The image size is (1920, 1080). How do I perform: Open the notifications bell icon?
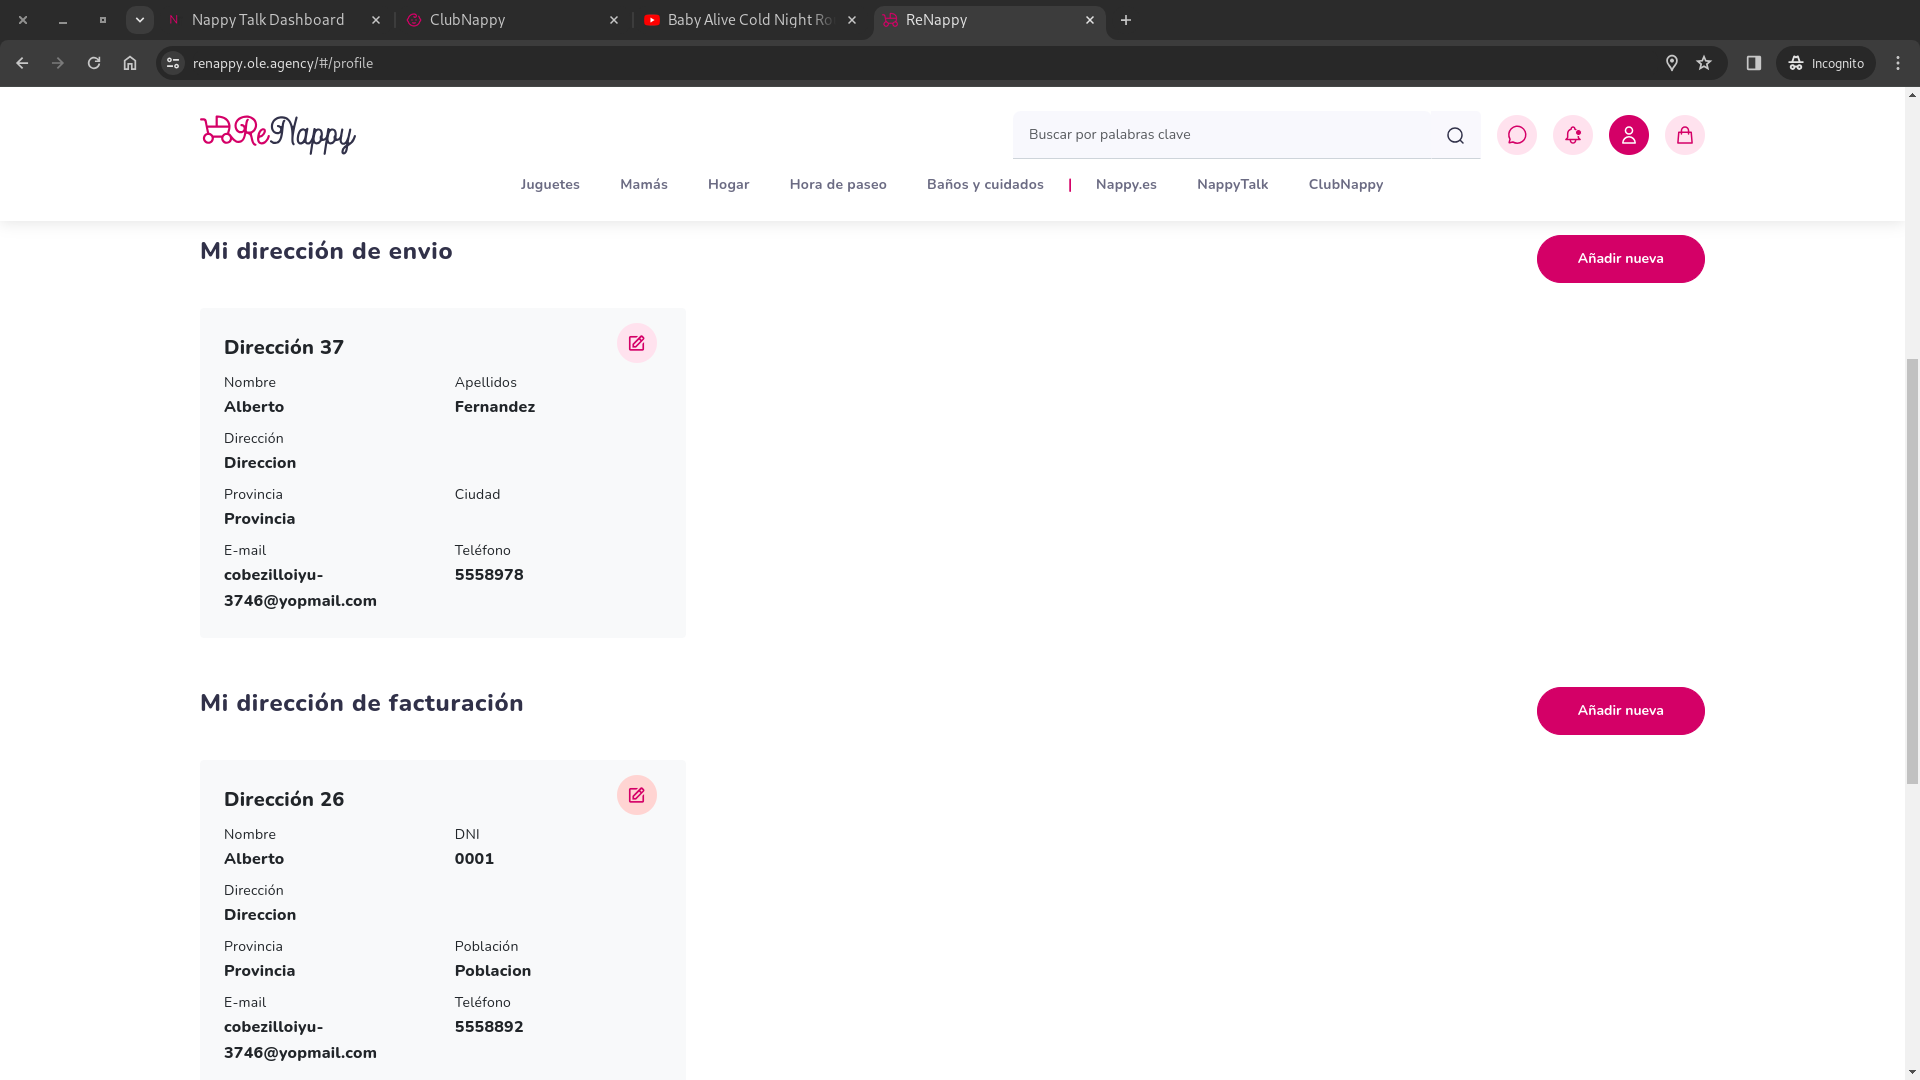(x=1572, y=135)
